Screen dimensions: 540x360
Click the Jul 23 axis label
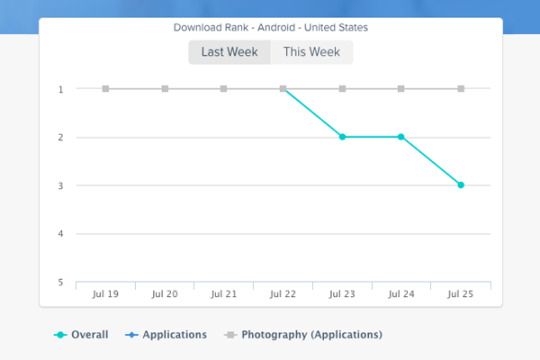[342, 294]
